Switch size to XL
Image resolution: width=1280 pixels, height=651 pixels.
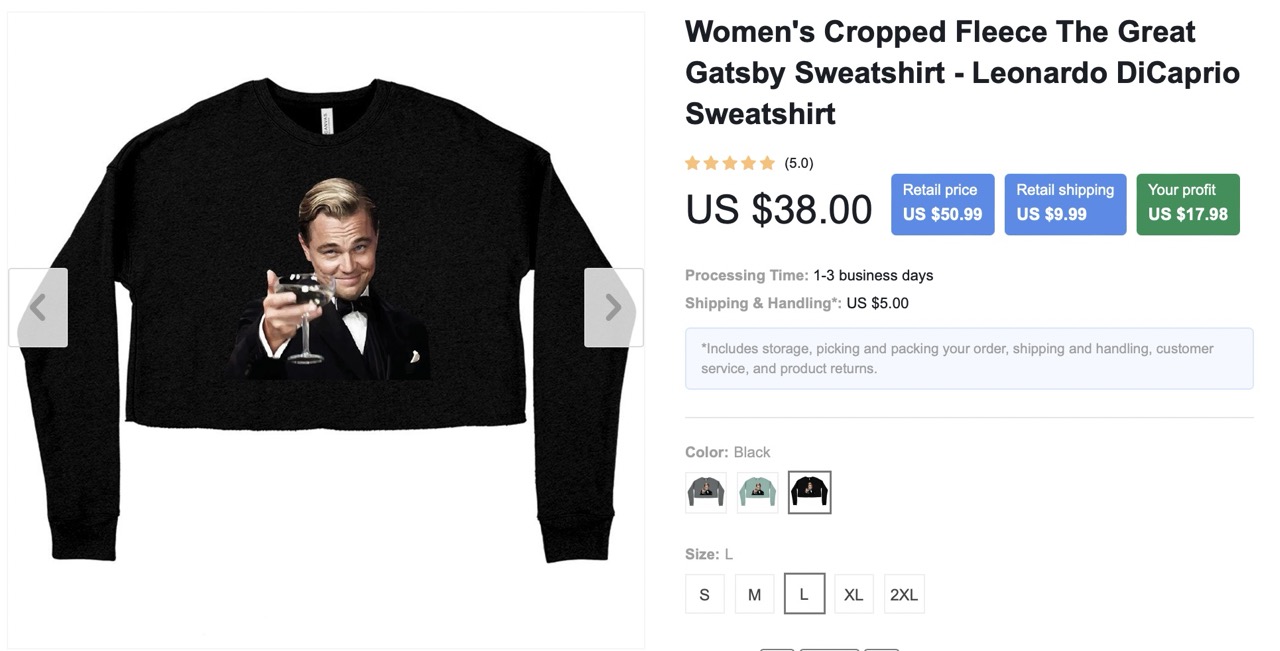(853, 594)
